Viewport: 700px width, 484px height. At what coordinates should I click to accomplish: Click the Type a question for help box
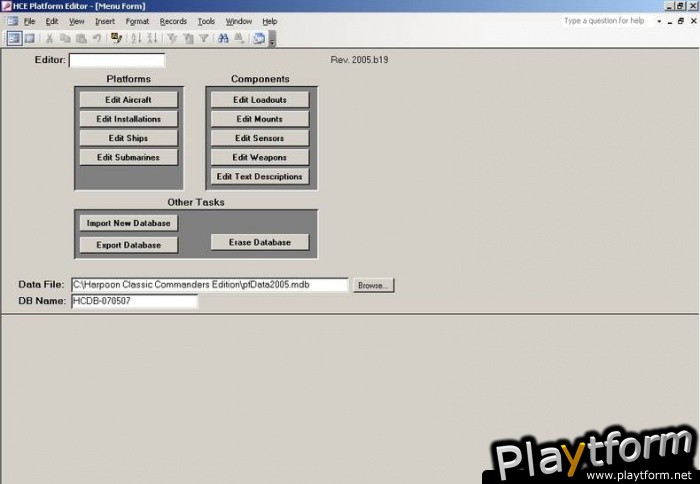pyautogui.click(x=606, y=21)
